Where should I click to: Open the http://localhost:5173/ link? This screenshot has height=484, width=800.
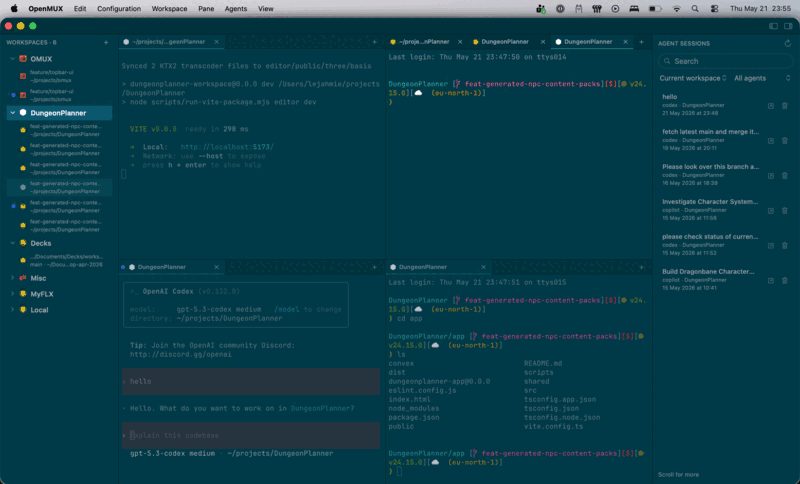point(227,147)
